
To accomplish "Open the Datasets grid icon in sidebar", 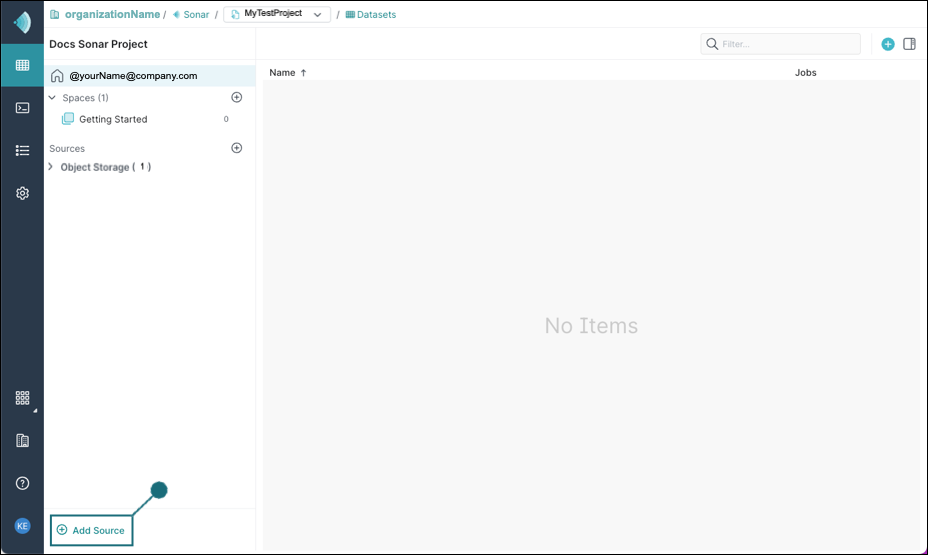I will [22, 65].
